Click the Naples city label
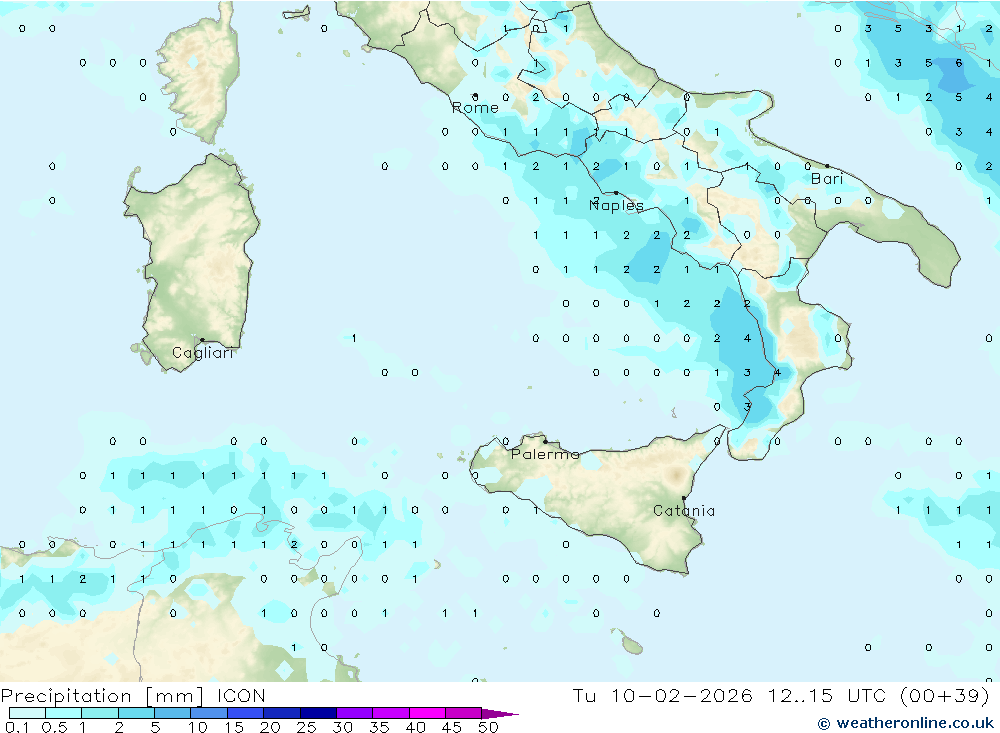This screenshot has width=1000, height=733. click(616, 205)
